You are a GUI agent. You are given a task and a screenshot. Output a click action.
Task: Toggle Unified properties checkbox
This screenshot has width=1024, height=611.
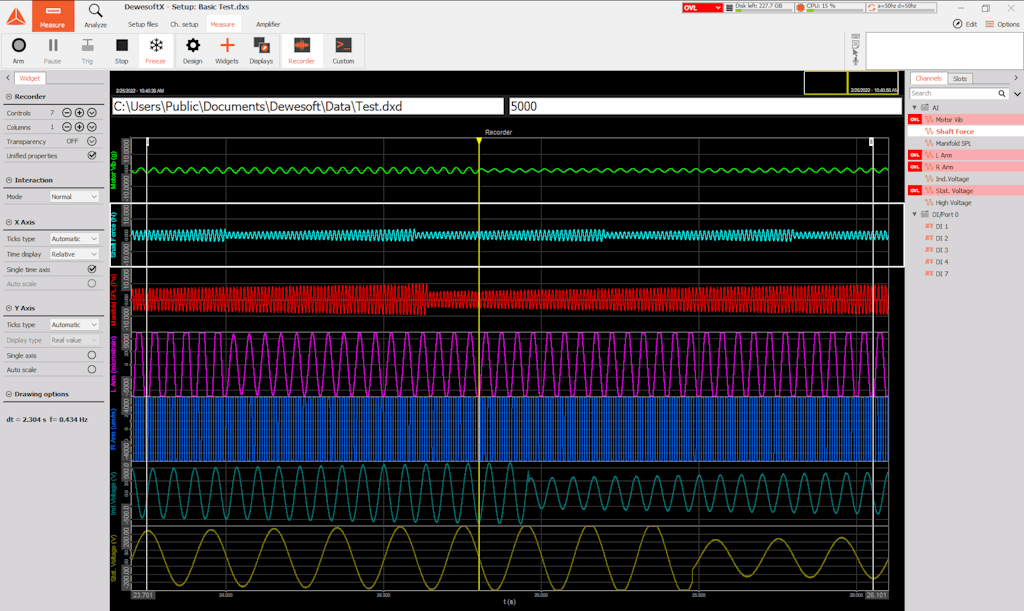click(92, 155)
